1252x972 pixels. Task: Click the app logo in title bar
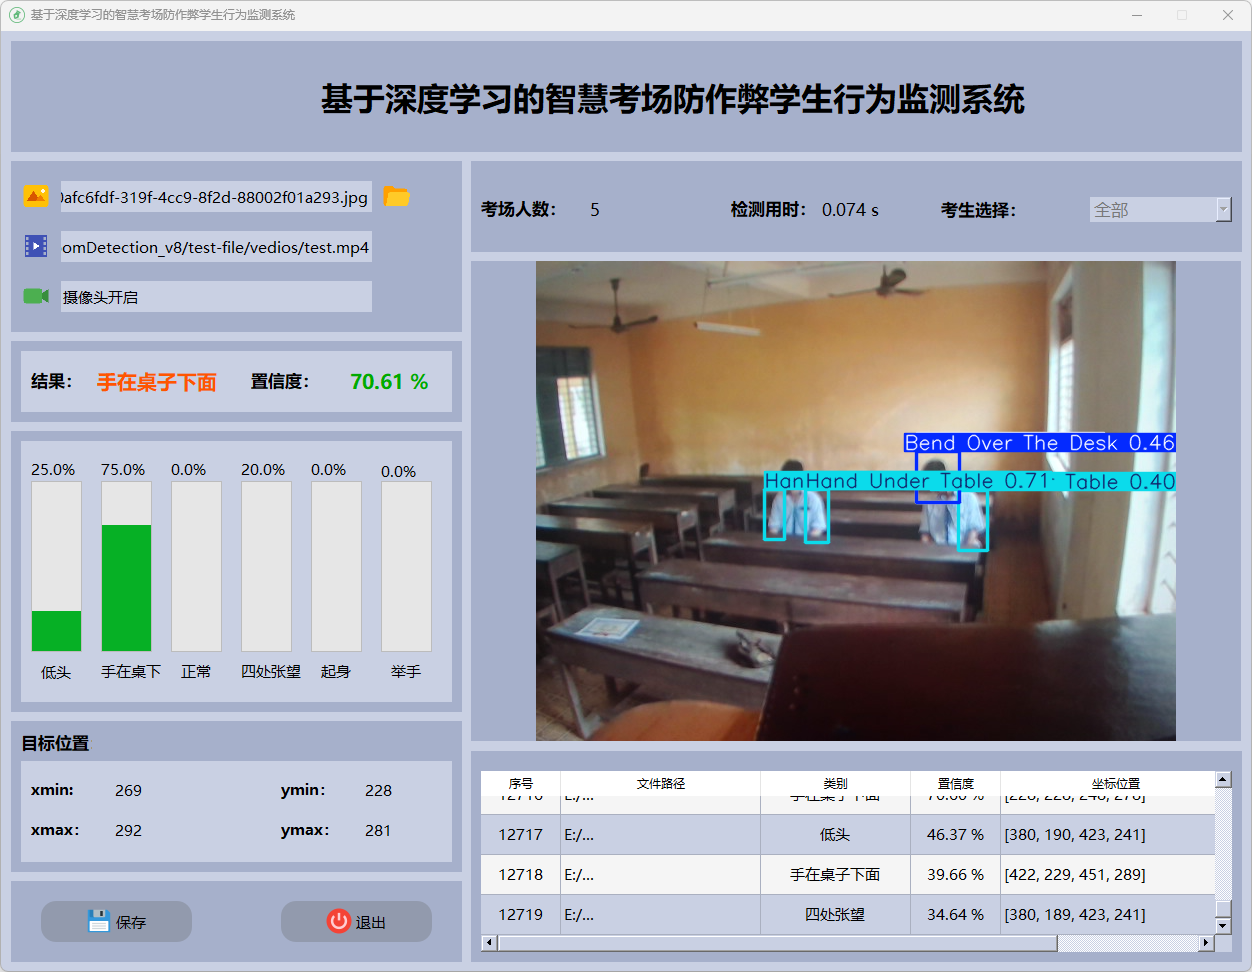(x=16, y=15)
